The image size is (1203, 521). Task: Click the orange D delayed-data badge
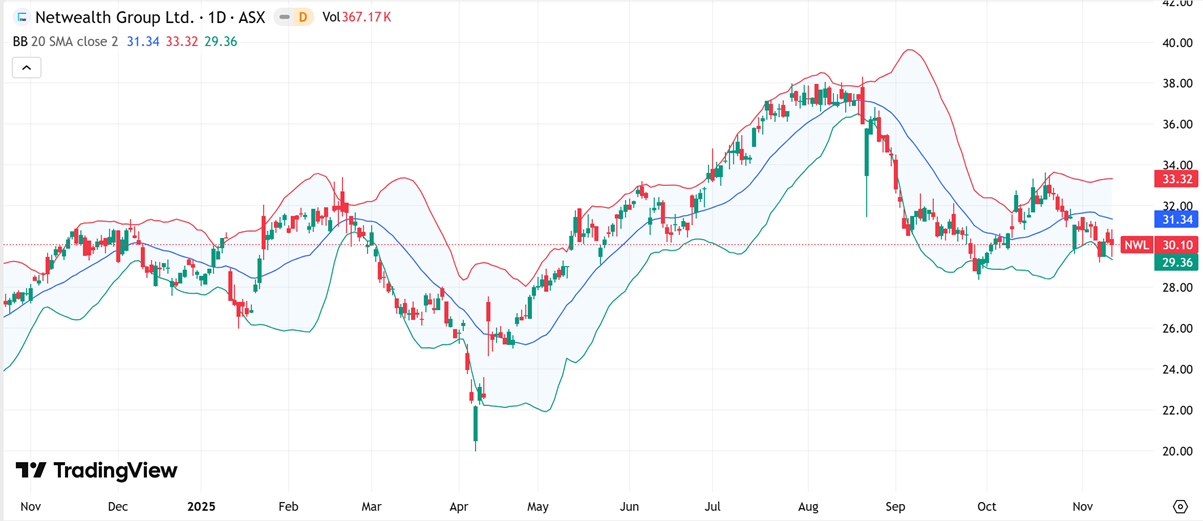click(x=302, y=18)
